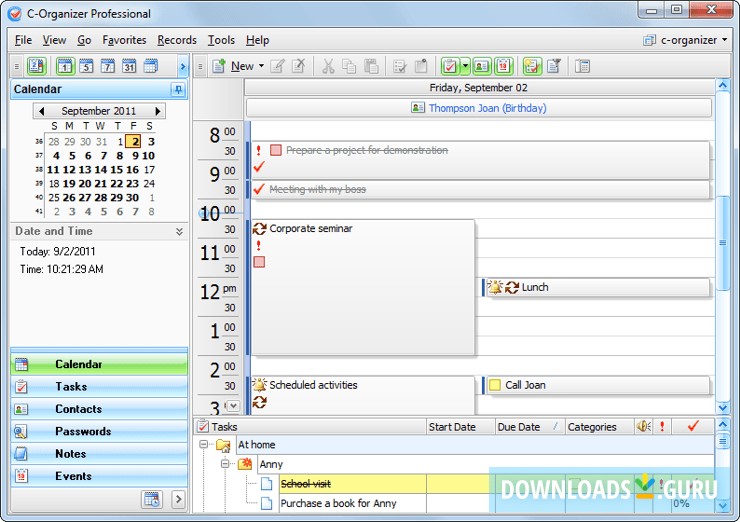This screenshot has width=740, height=522.
Task: Click the reminder speaker column header
Action: [x=643, y=427]
